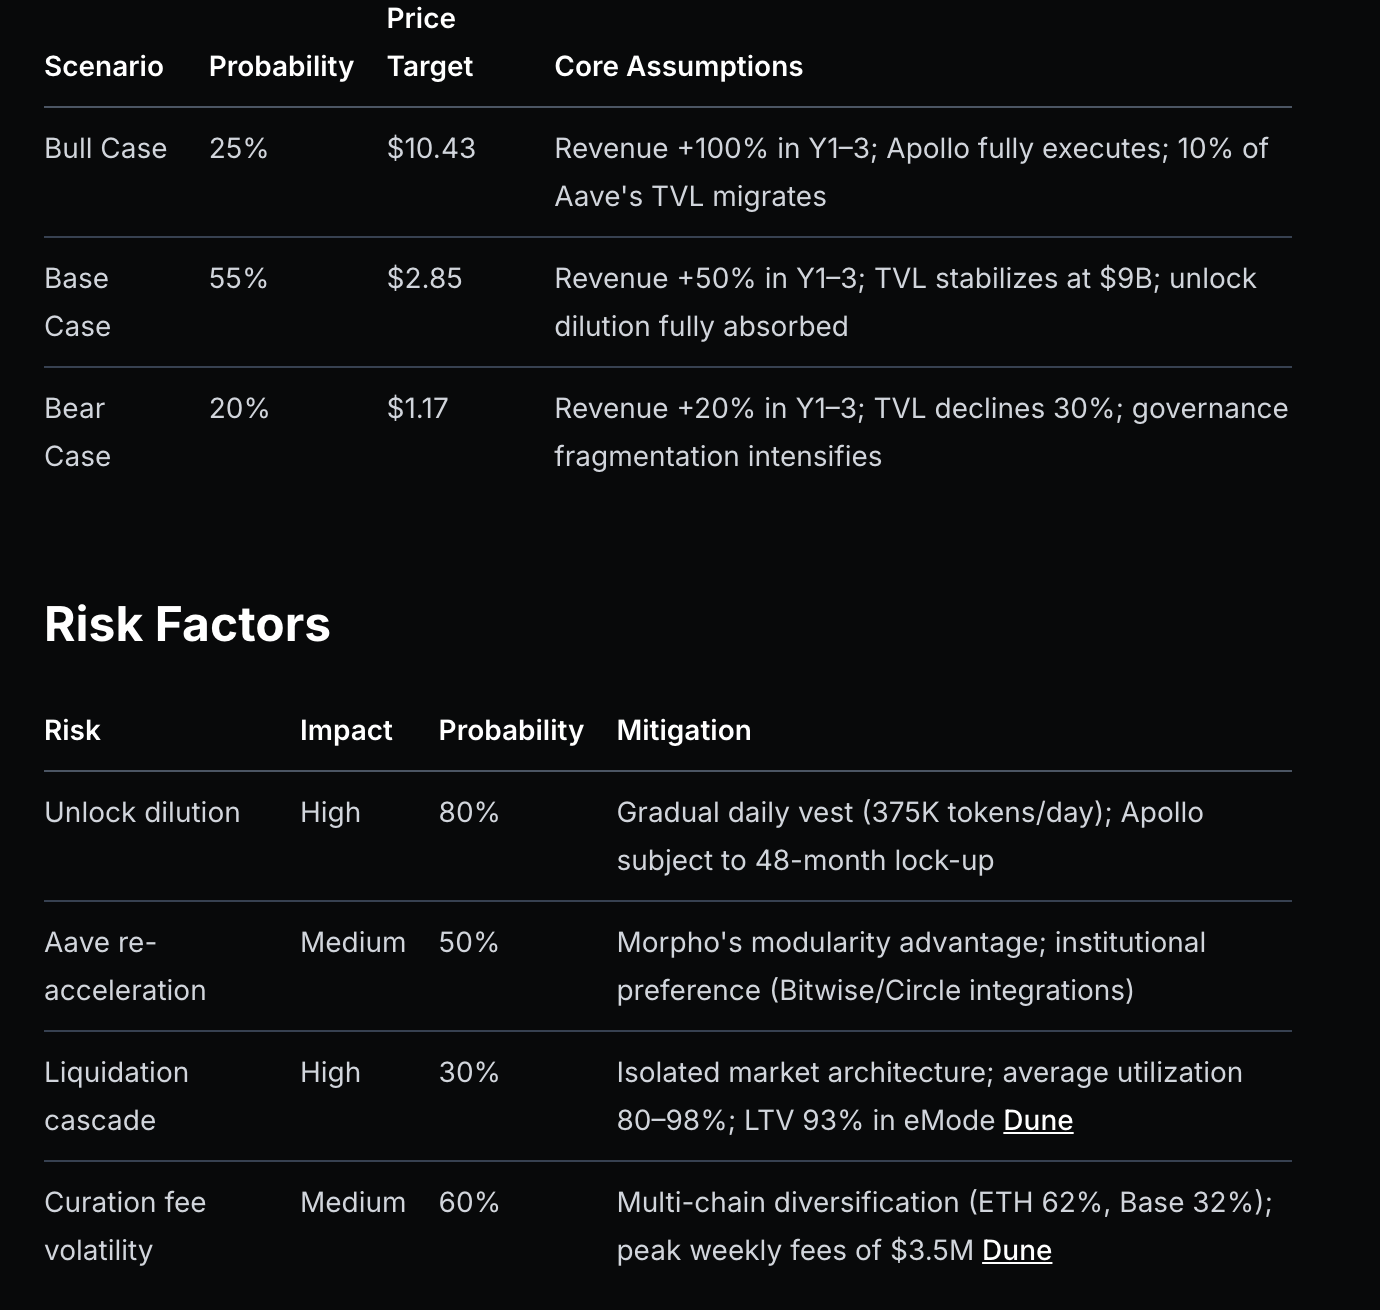Click the Core Assumptions column header

[x=678, y=66]
